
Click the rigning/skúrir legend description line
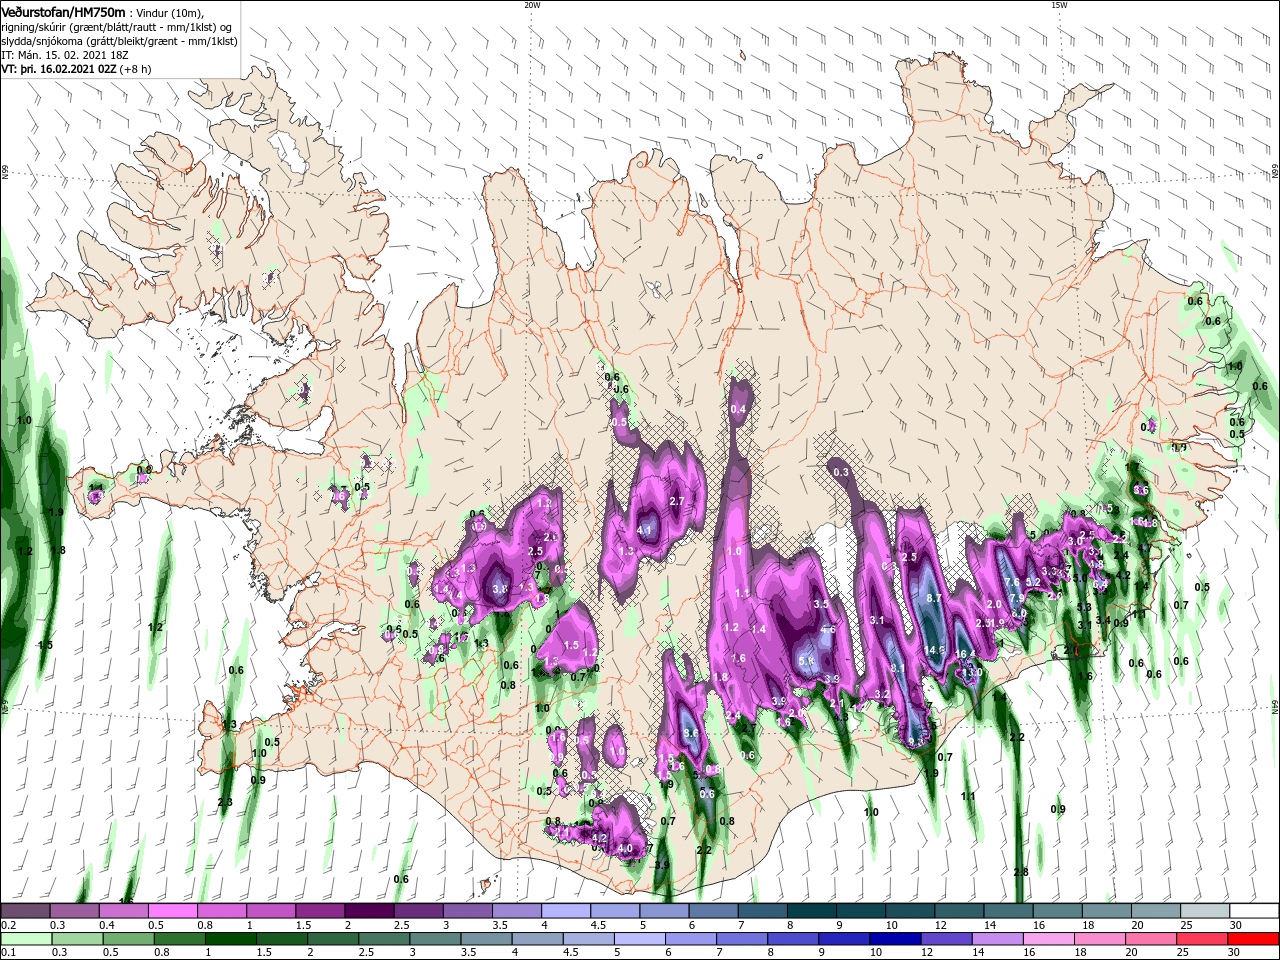coord(117,27)
